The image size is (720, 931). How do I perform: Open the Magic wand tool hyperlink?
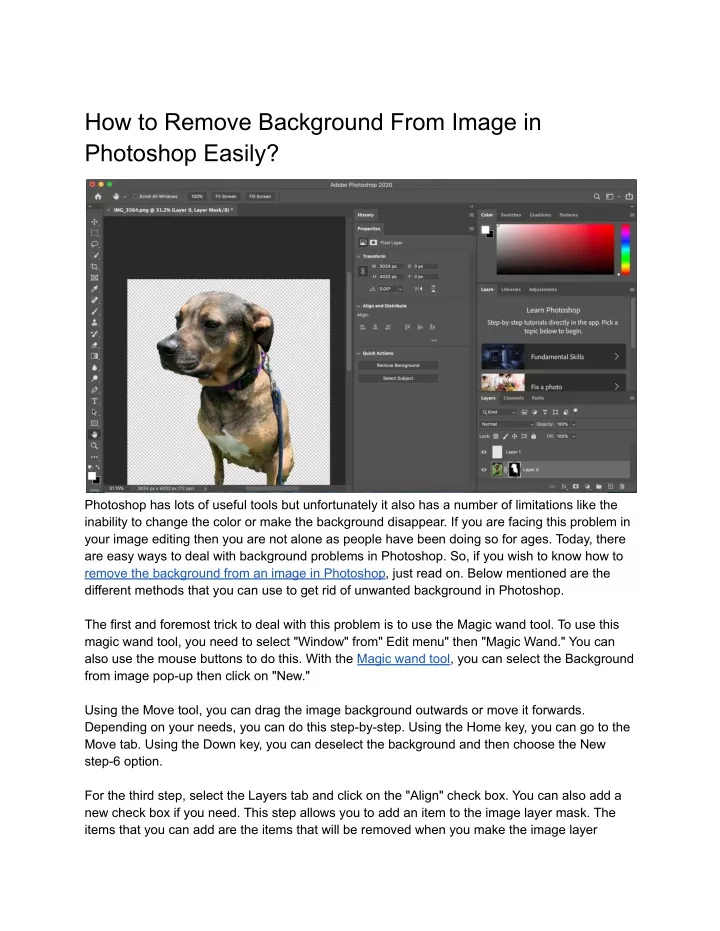404,659
